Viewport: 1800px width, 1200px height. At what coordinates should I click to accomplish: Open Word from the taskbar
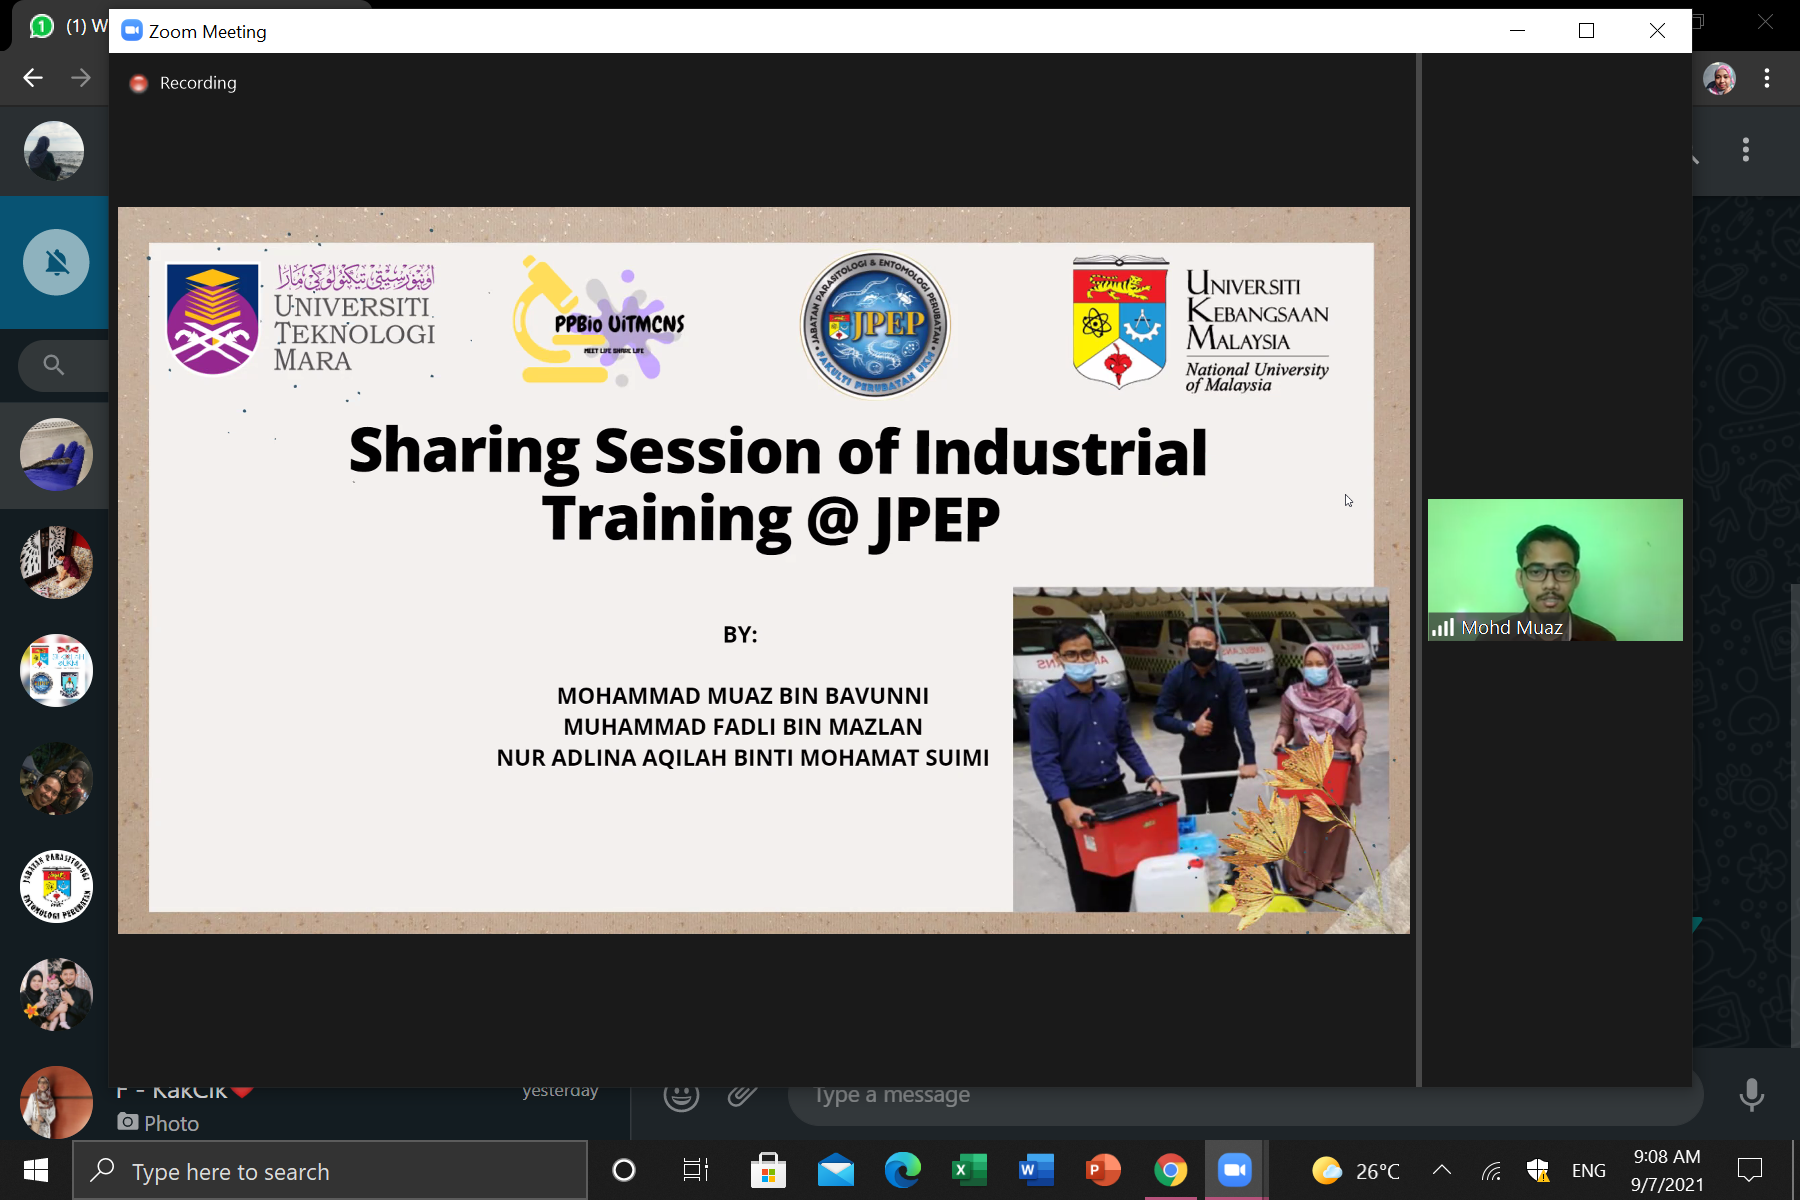1035,1170
